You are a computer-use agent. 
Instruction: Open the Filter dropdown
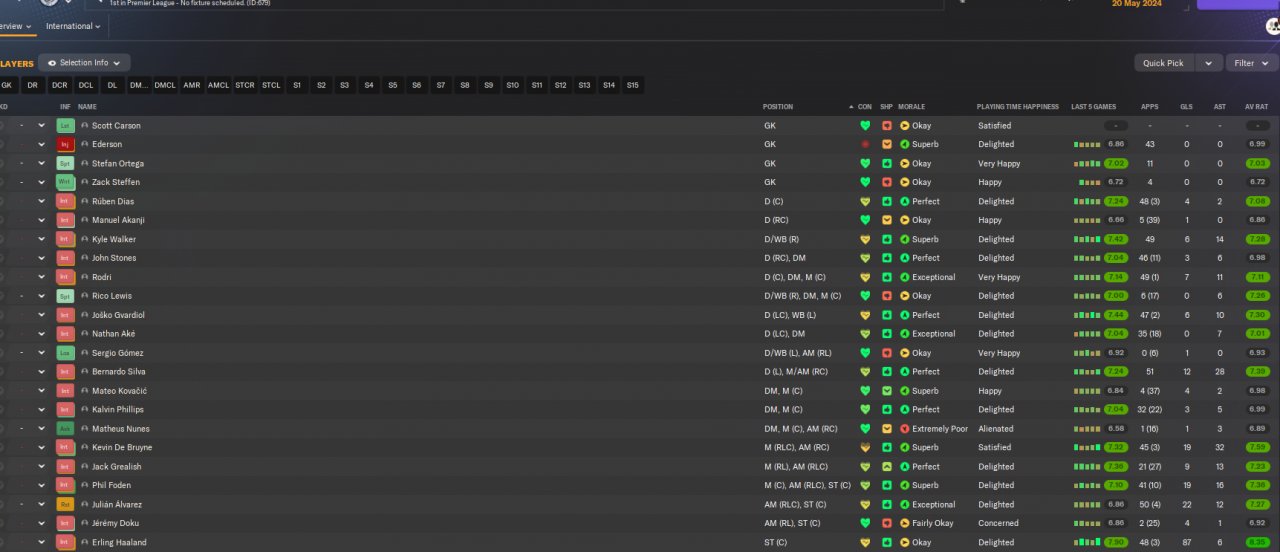(x=1252, y=63)
